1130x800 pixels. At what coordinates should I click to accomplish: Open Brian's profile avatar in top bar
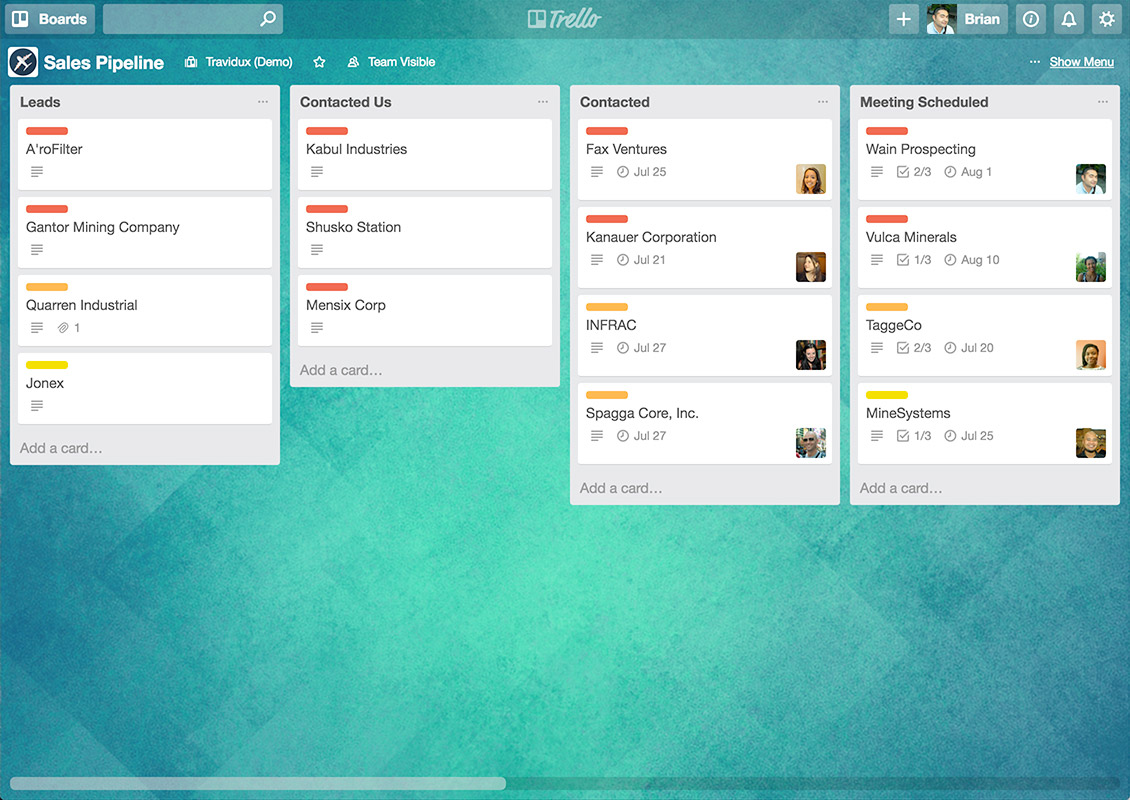941,18
